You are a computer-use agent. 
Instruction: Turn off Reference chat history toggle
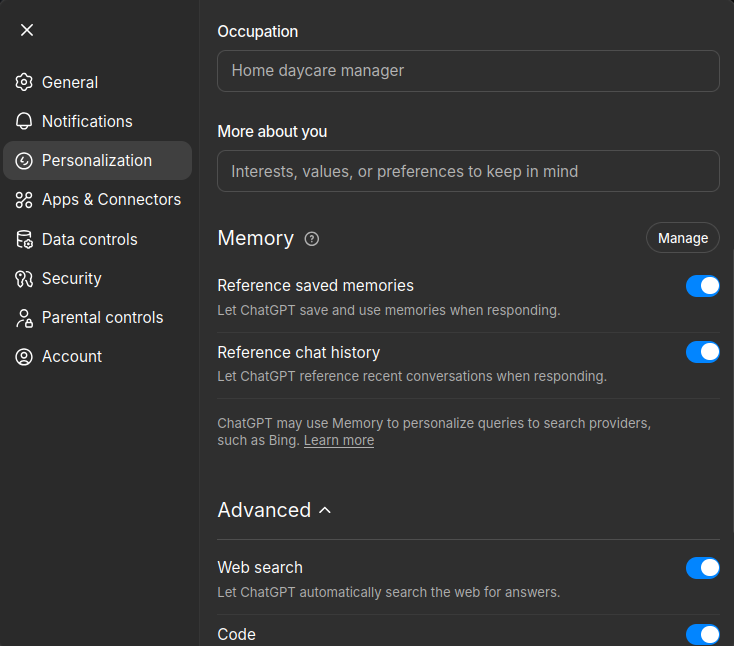(702, 352)
